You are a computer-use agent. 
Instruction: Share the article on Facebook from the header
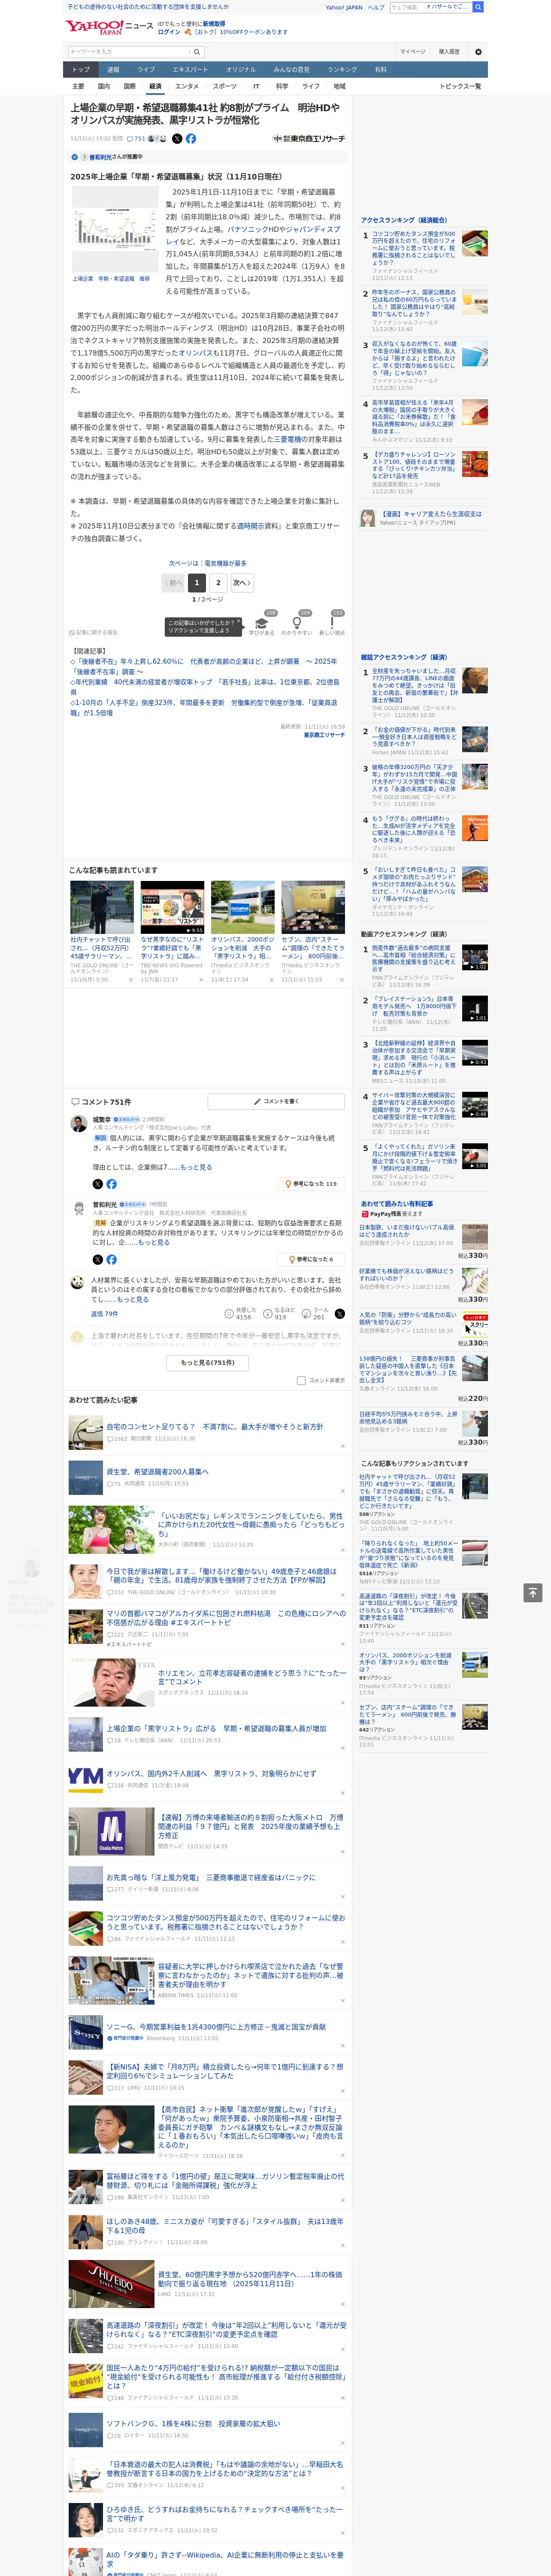coord(191,139)
